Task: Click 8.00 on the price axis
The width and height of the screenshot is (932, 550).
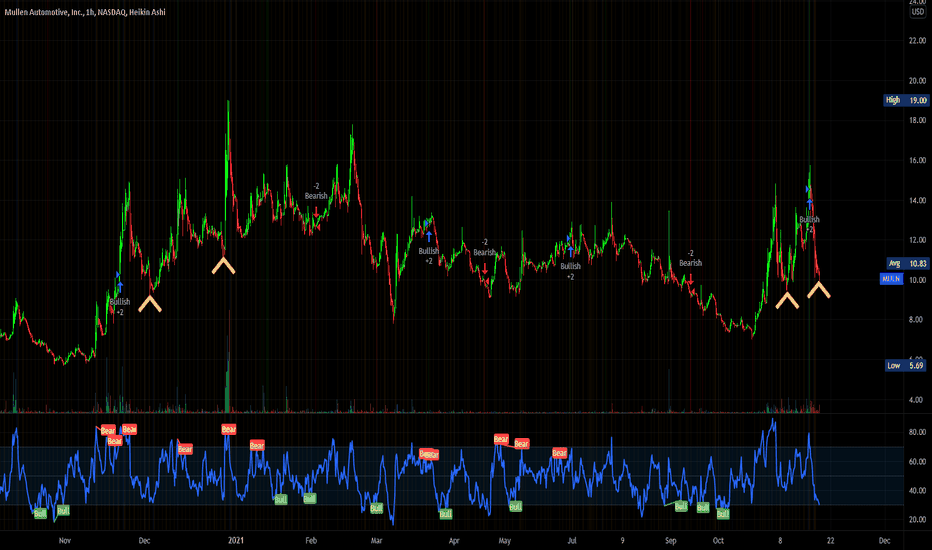Action: click(x=916, y=319)
